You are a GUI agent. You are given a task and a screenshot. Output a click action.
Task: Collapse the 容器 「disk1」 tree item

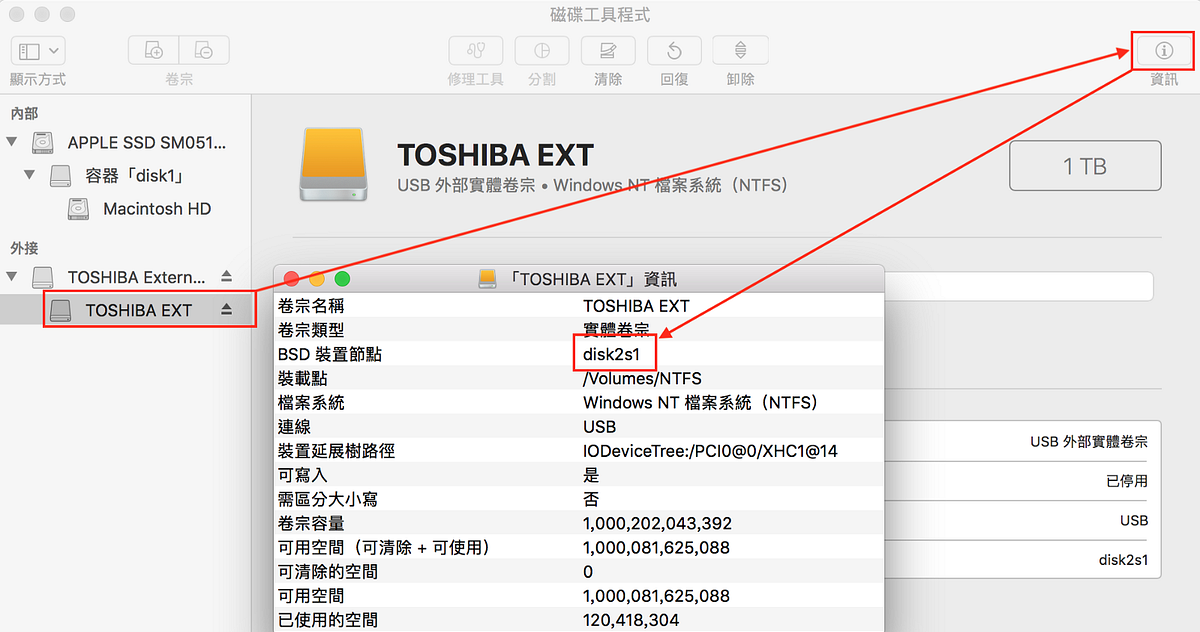click(x=30, y=176)
